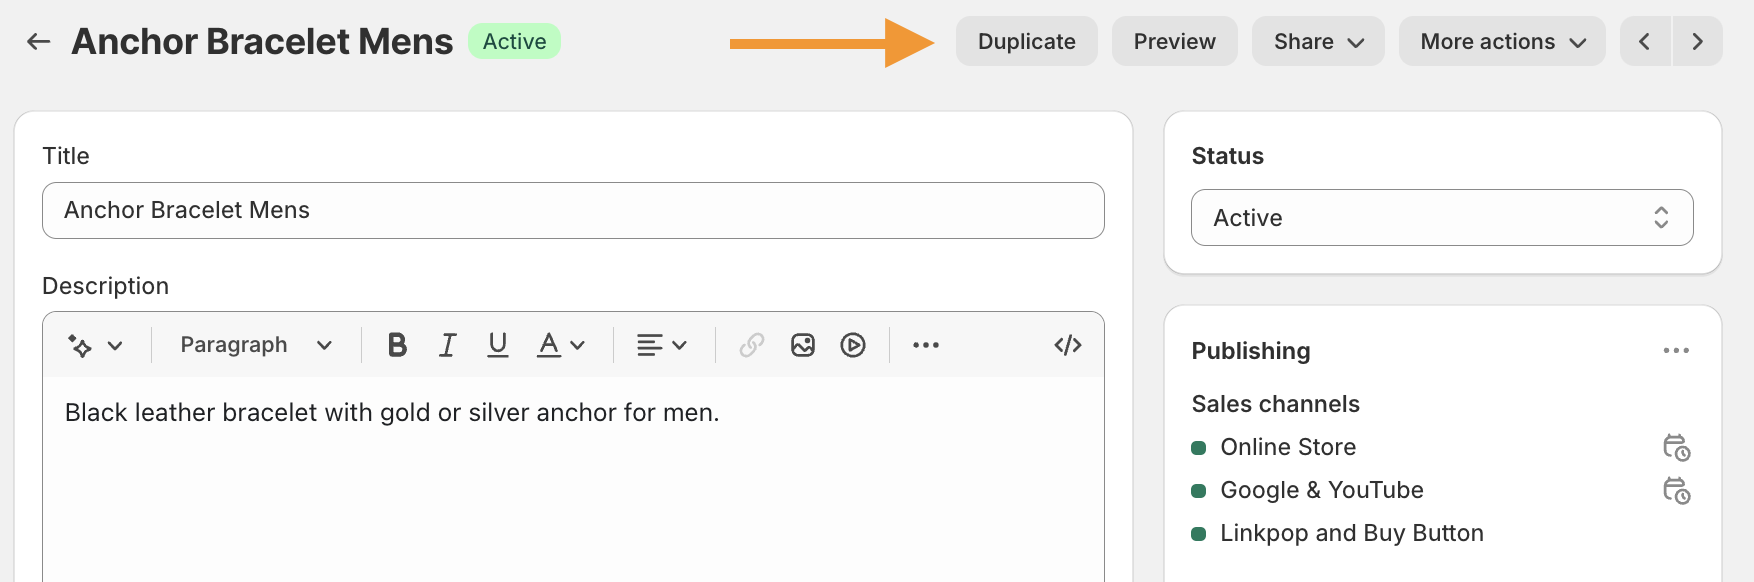Open the AI text generation menu
Viewport: 1754px width, 582px height.
click(95, 345)
